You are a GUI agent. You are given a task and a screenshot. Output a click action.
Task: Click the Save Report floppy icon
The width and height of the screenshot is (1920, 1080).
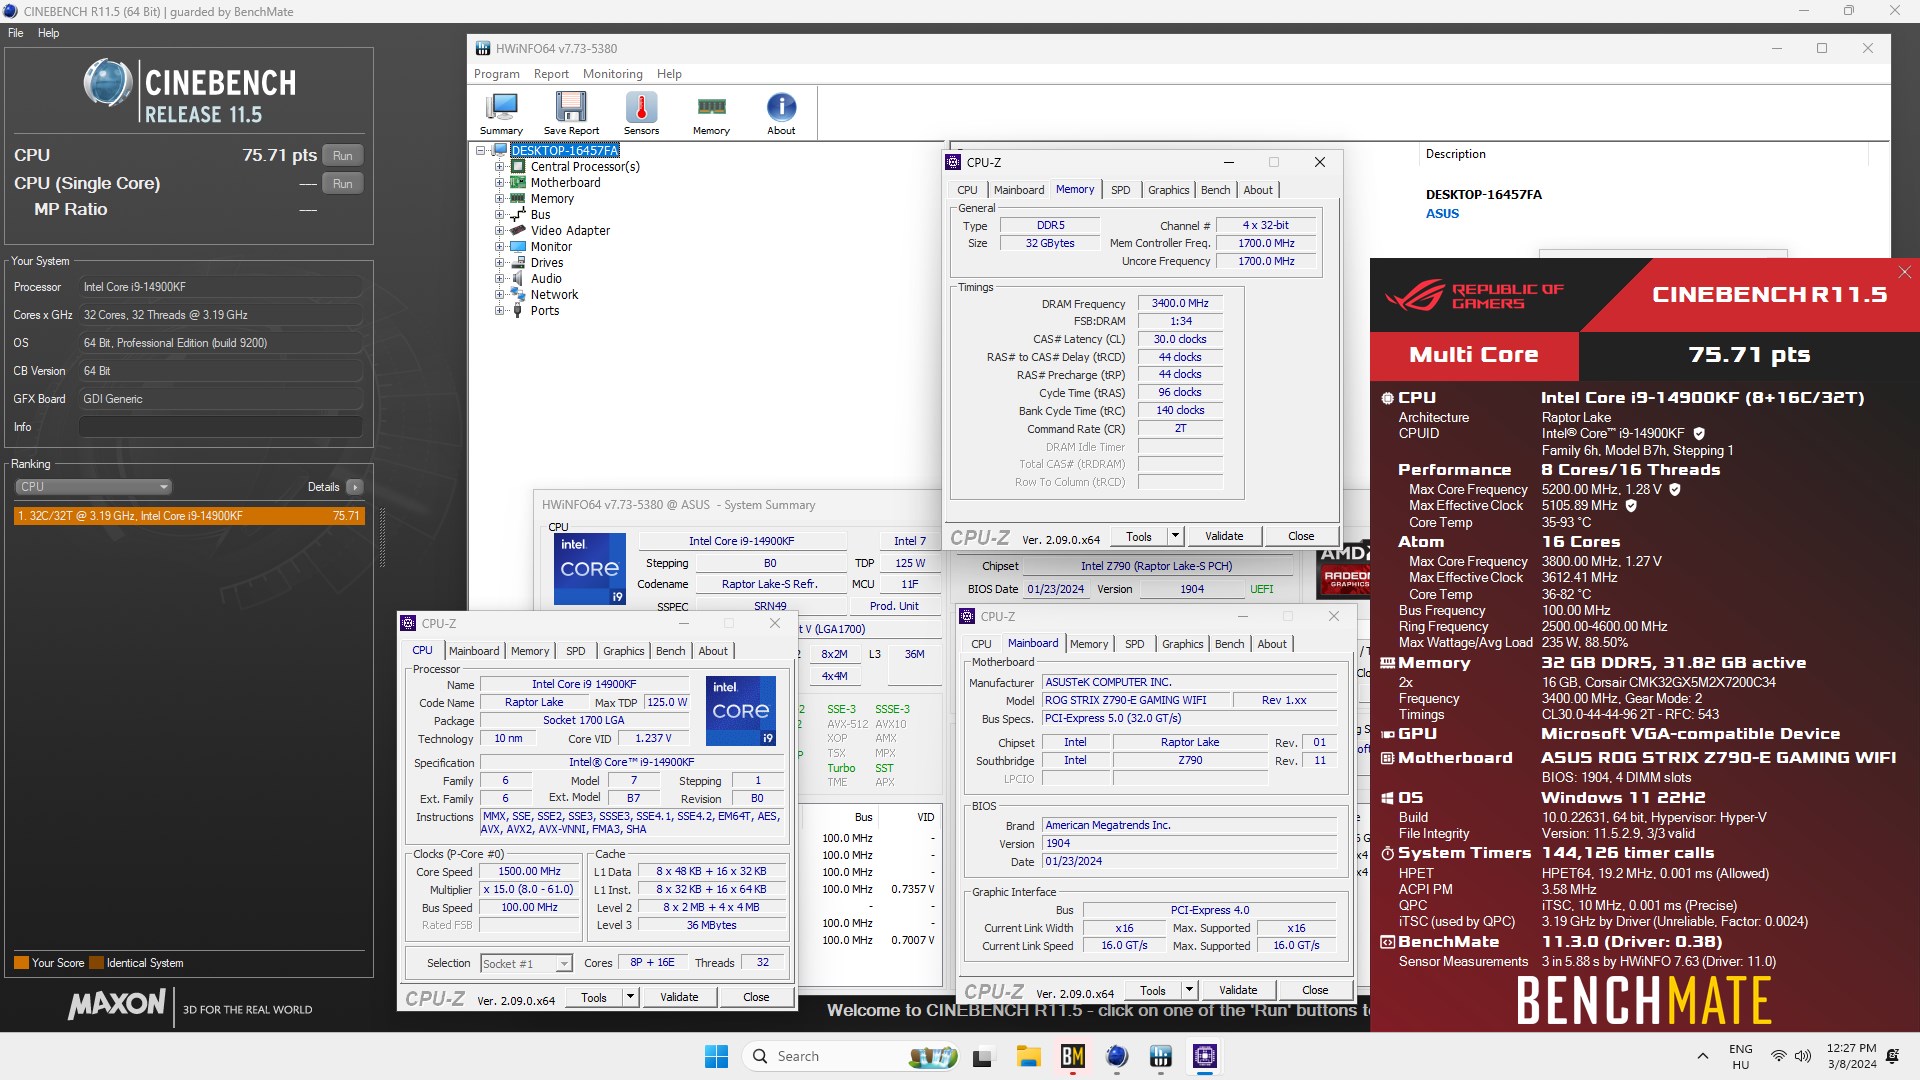(571, 113)
